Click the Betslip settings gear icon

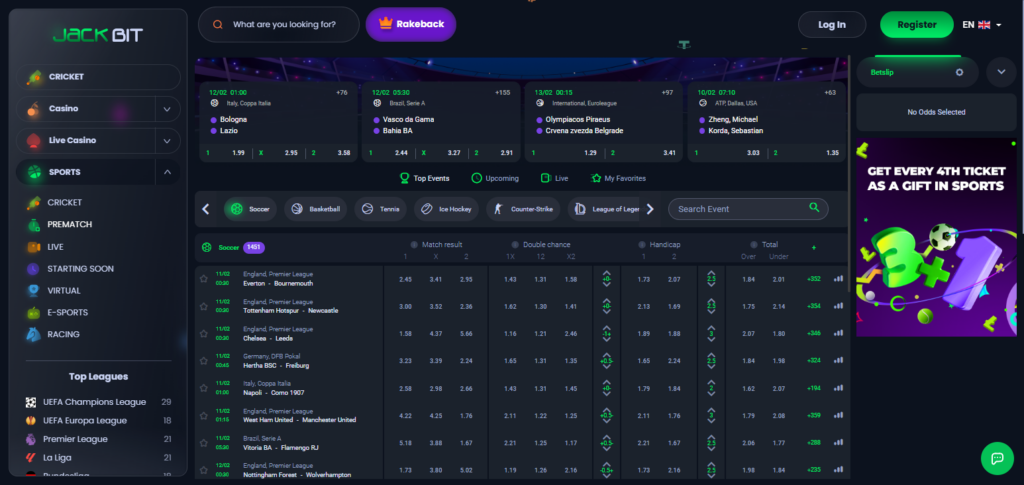click(959, 72)
